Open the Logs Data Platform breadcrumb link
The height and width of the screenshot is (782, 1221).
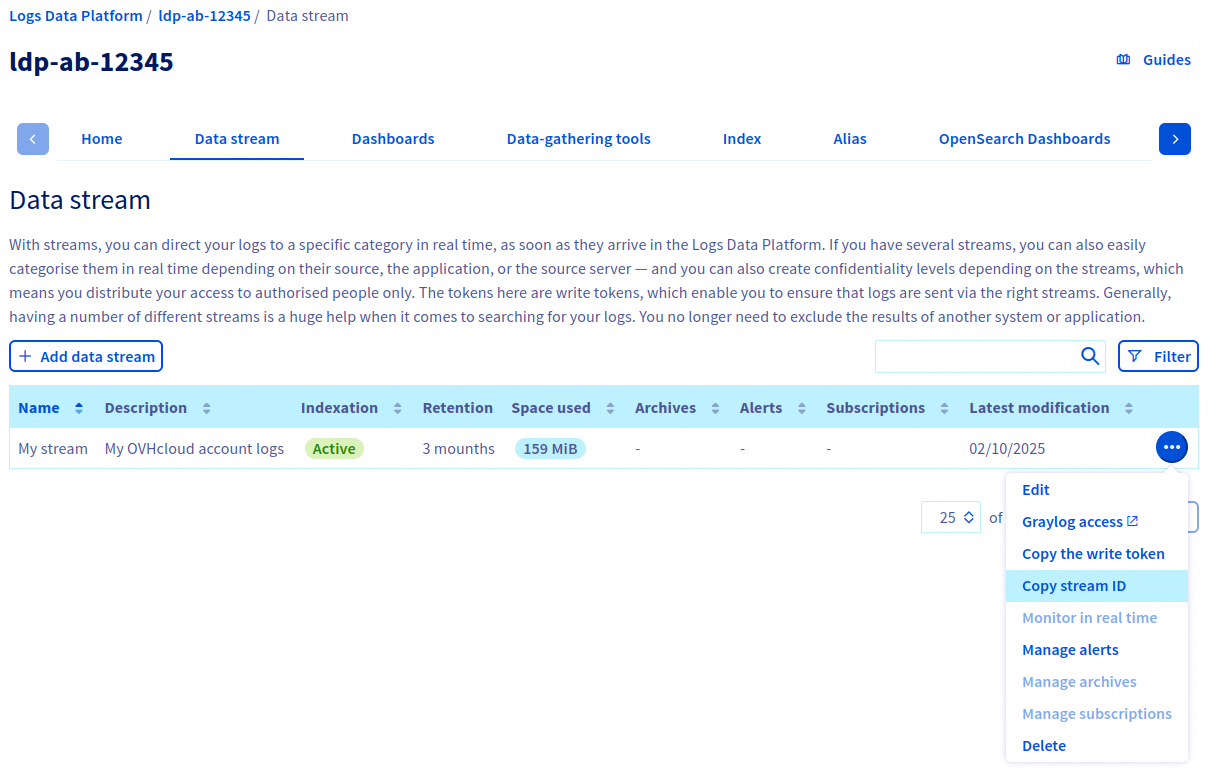pyautogui.click(x=76, y=16)
